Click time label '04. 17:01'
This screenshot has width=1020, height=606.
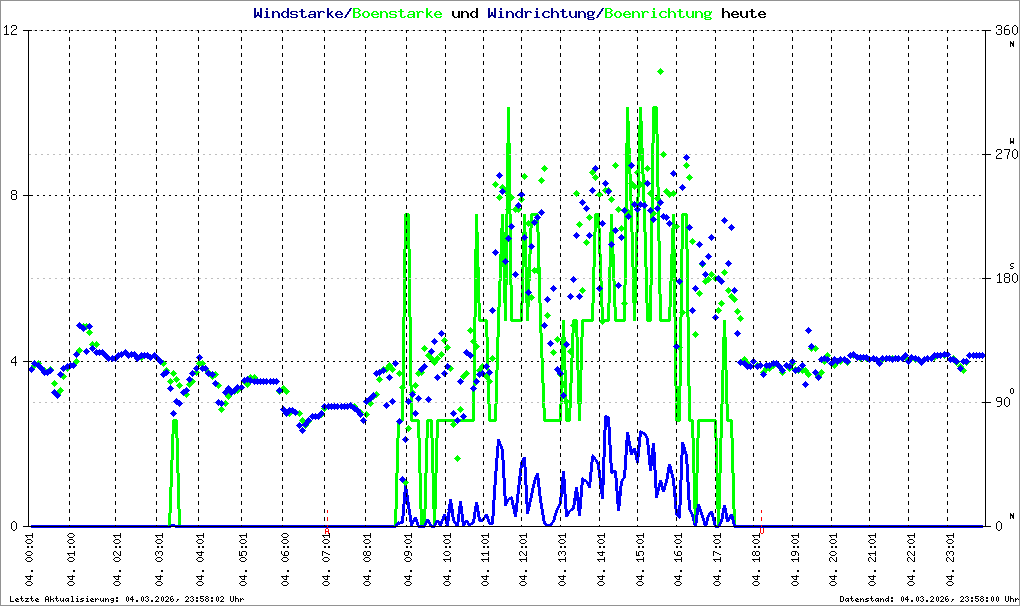(x=717, y=560)
